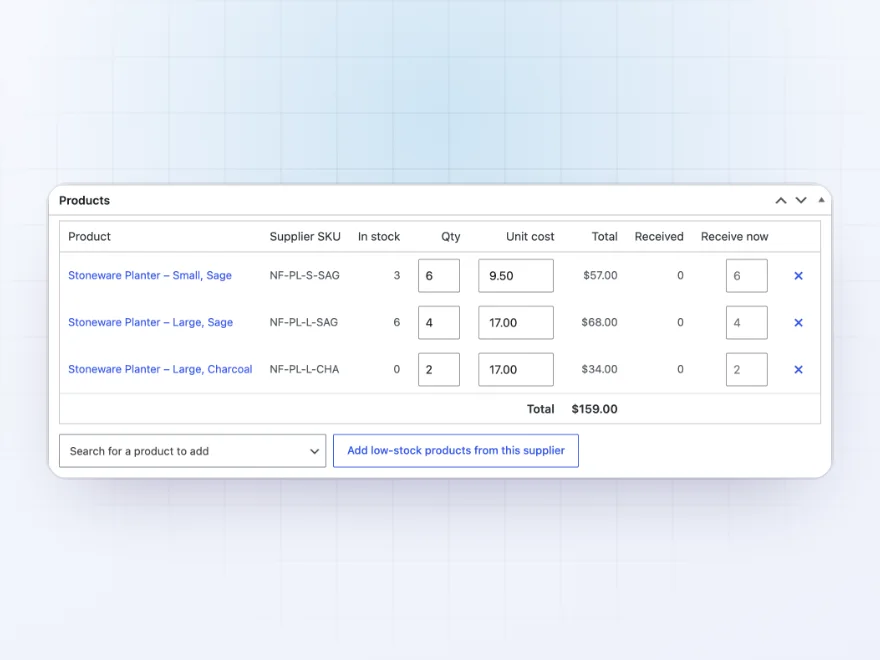Click the Received column header
This screenshot has height=660, width=880.
pos(659,237)
